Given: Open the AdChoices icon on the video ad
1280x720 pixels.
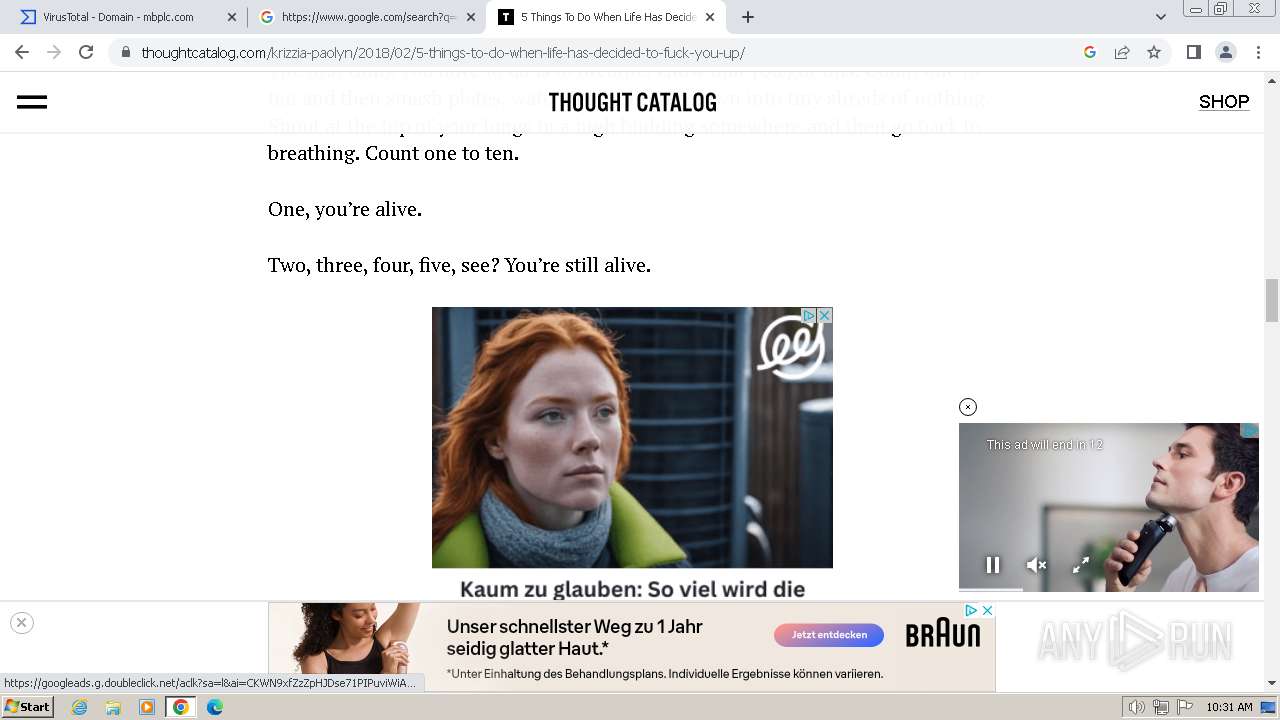Looking at the screenshot, I should (1249, 430).
